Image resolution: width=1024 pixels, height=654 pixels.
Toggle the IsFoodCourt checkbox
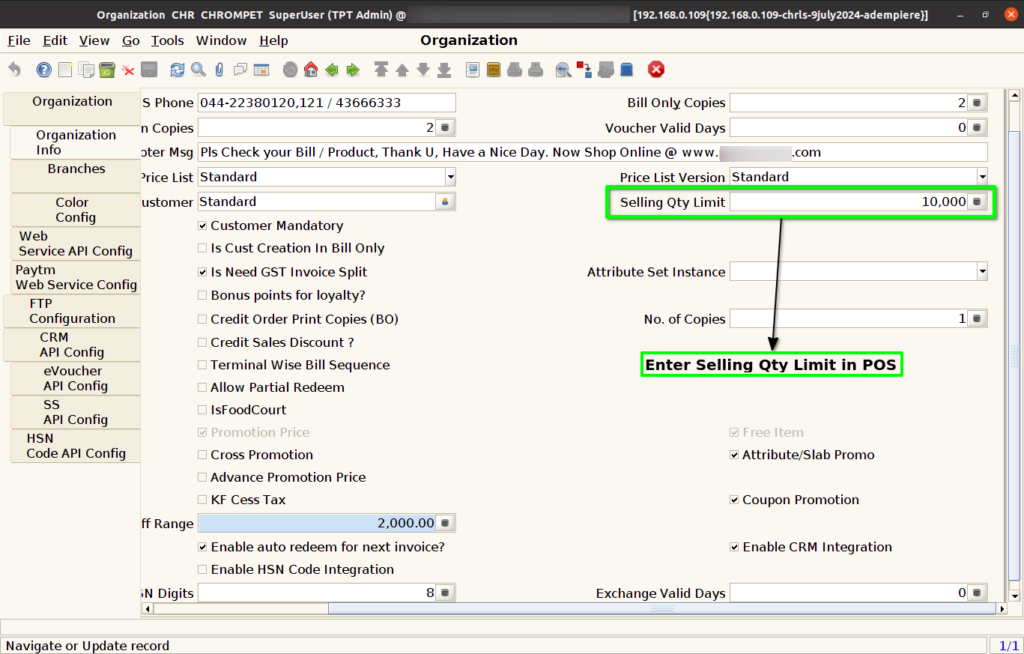pos(202,410)
